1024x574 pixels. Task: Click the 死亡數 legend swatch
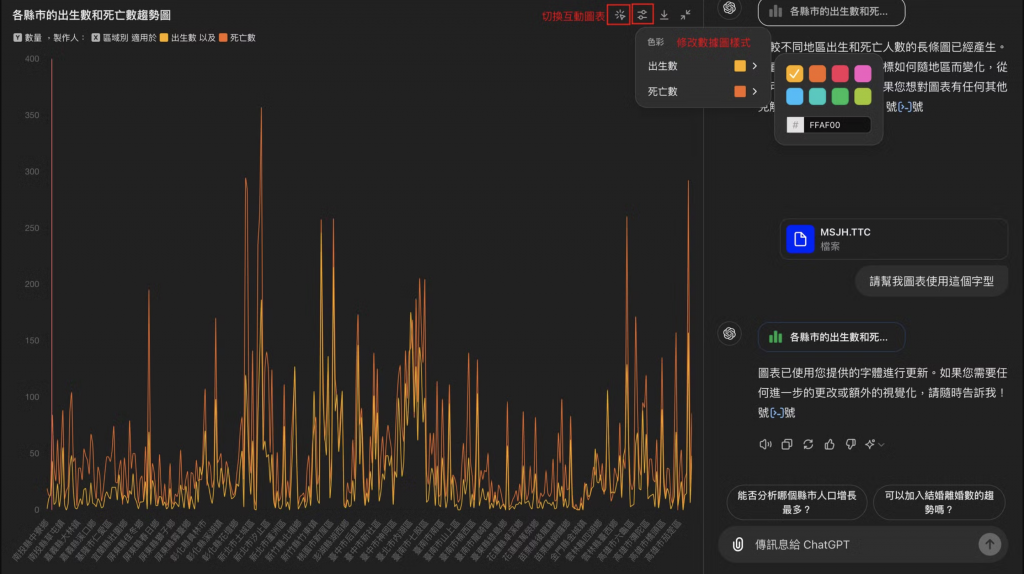tap(223, 38)
